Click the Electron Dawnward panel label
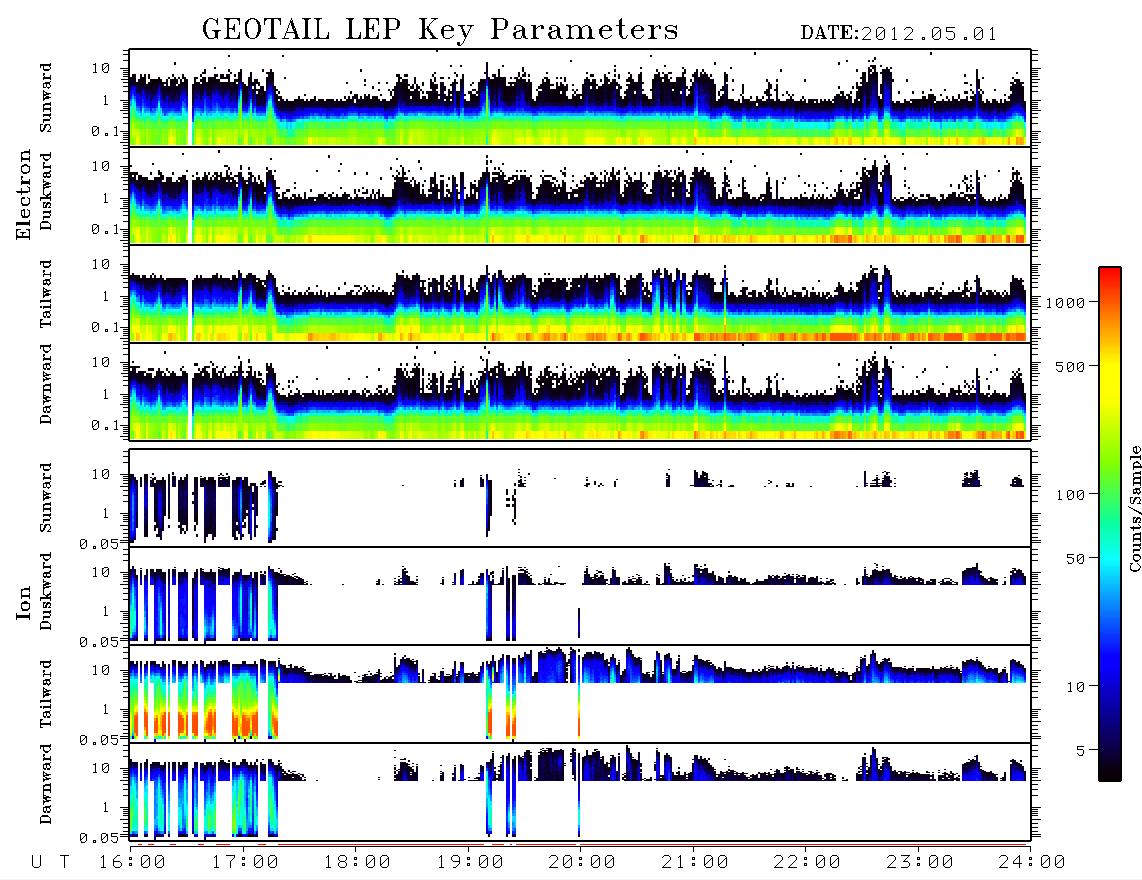Viewport: 1142px width, 880px height. [x=46, y=384]
